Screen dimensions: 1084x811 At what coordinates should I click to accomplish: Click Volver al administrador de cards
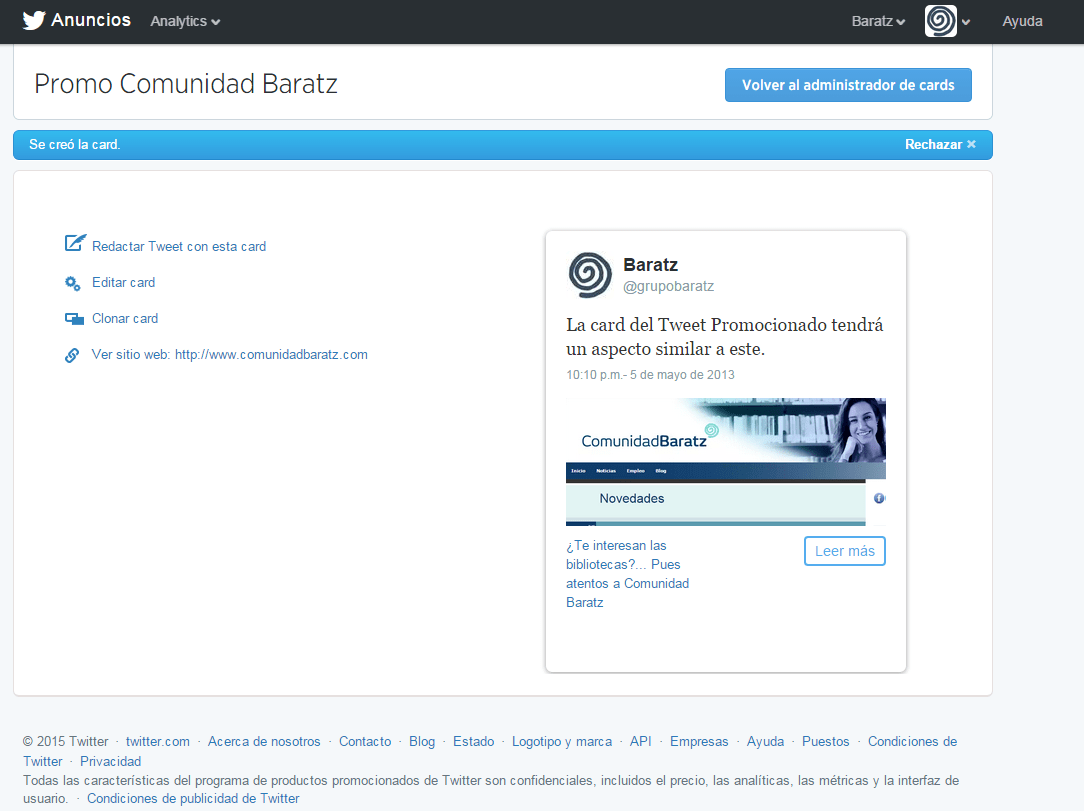(x=848, y=85)
